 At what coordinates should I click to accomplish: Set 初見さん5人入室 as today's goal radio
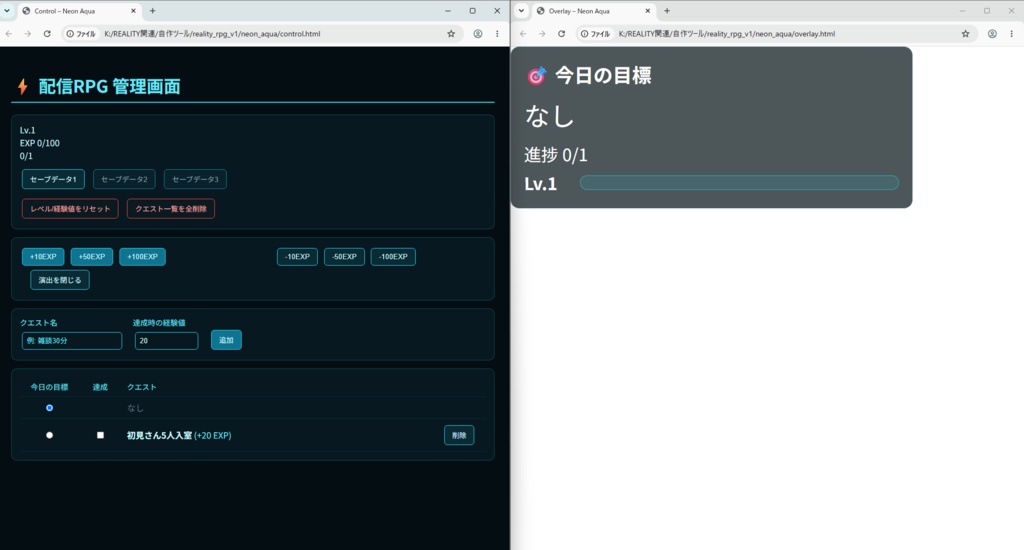(49, 435)
